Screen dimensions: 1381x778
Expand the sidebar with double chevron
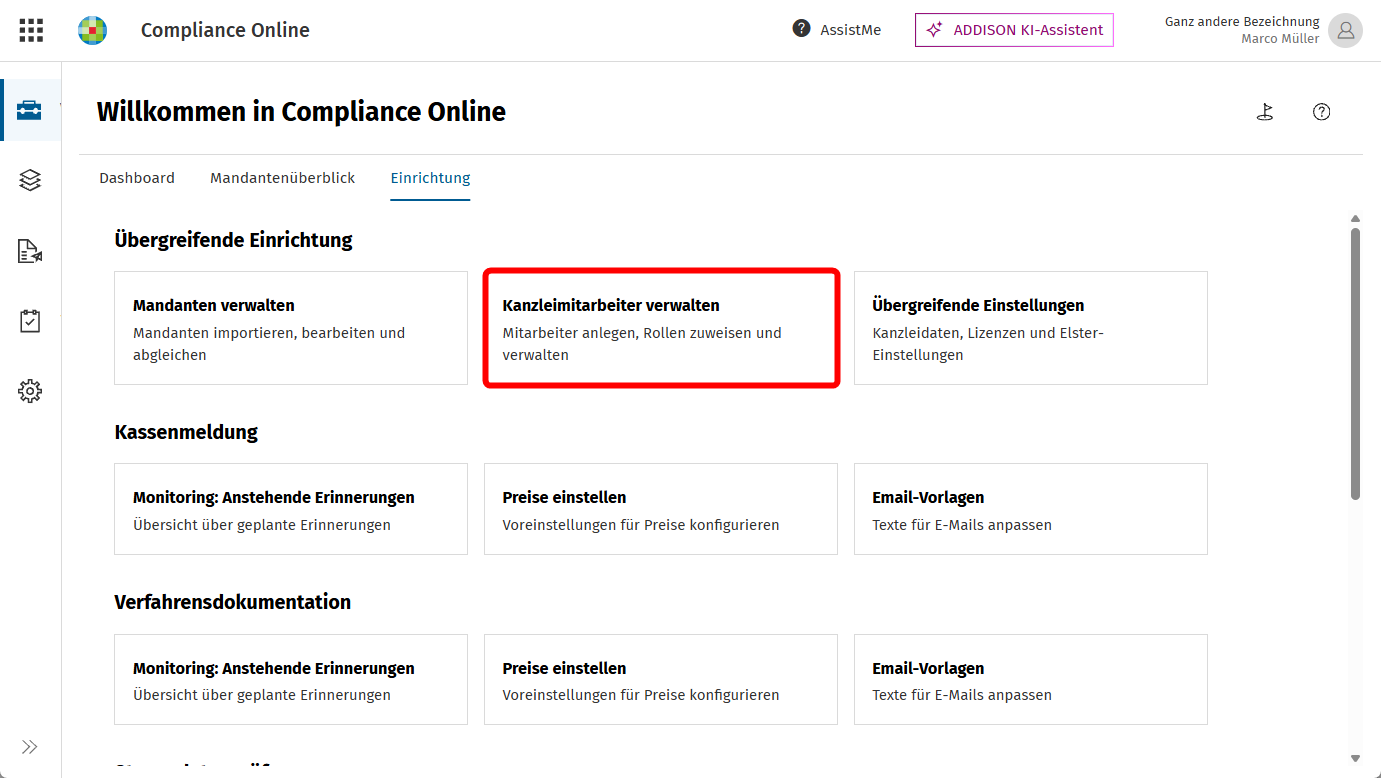(x=30, y=747)
